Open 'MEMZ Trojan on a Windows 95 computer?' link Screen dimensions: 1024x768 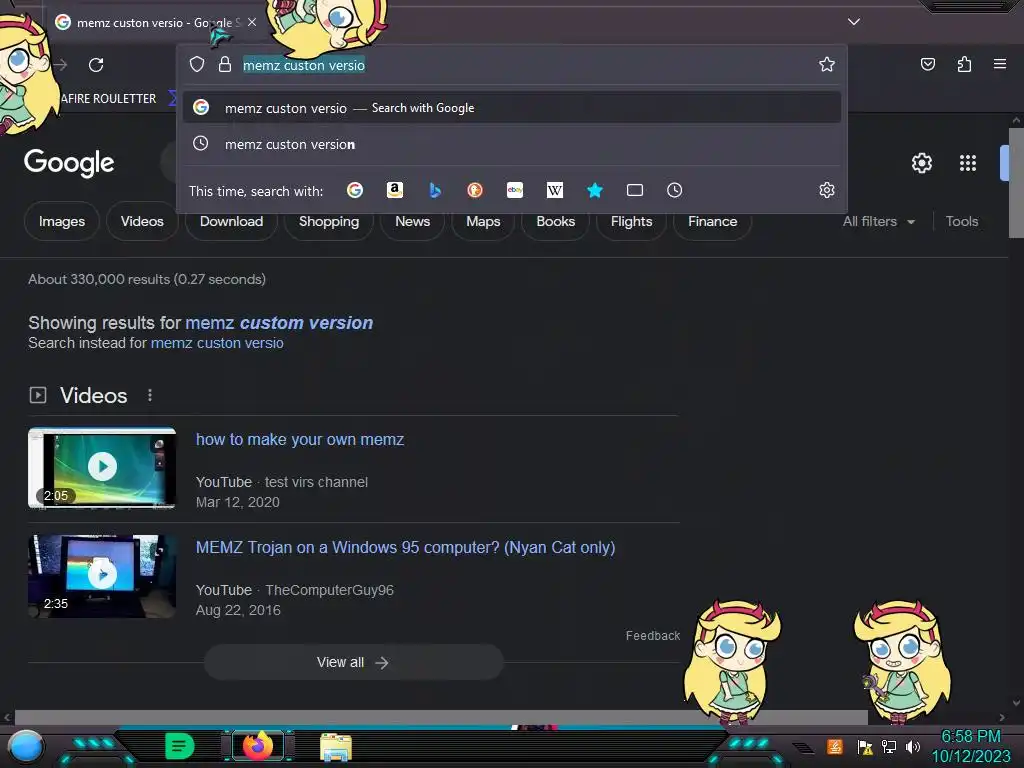coord(406,547)
